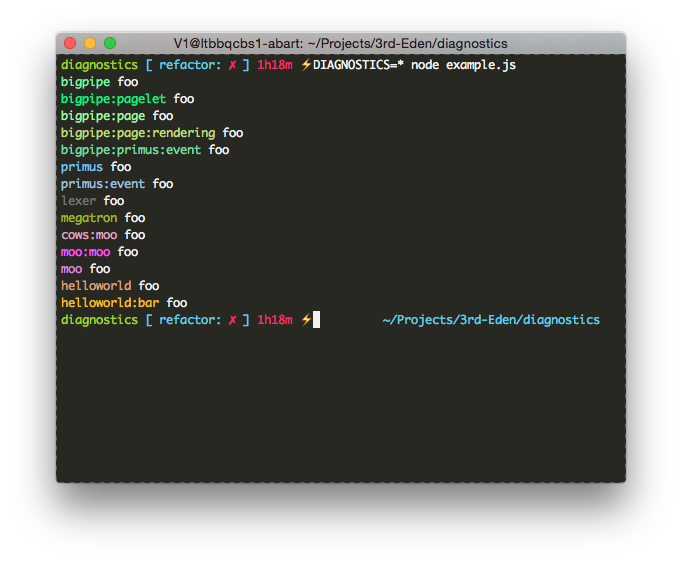Image resolution: width=682 pixels, height=563 pixels.
Task: Close the terminal window with red button
Action: coord(70,43)
